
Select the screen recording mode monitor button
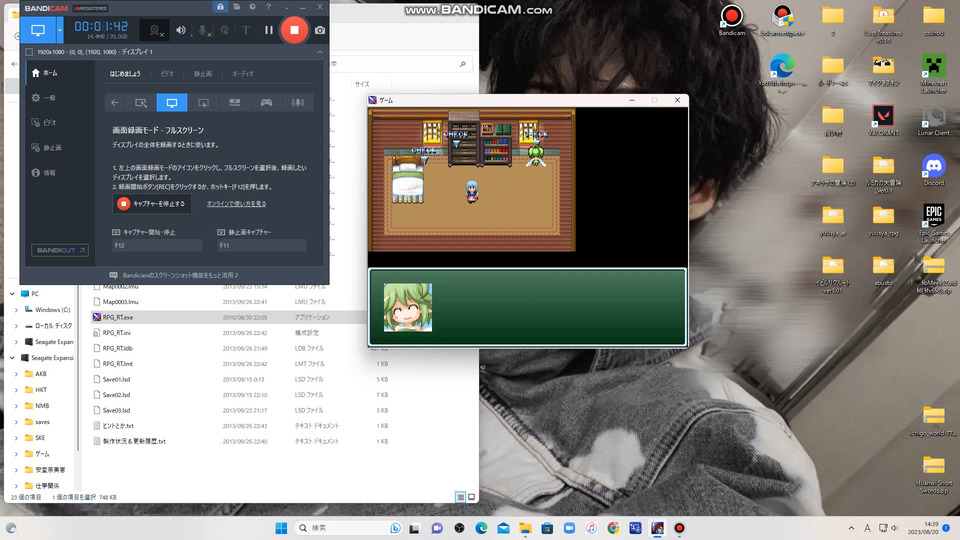click(x=38, y=29)
